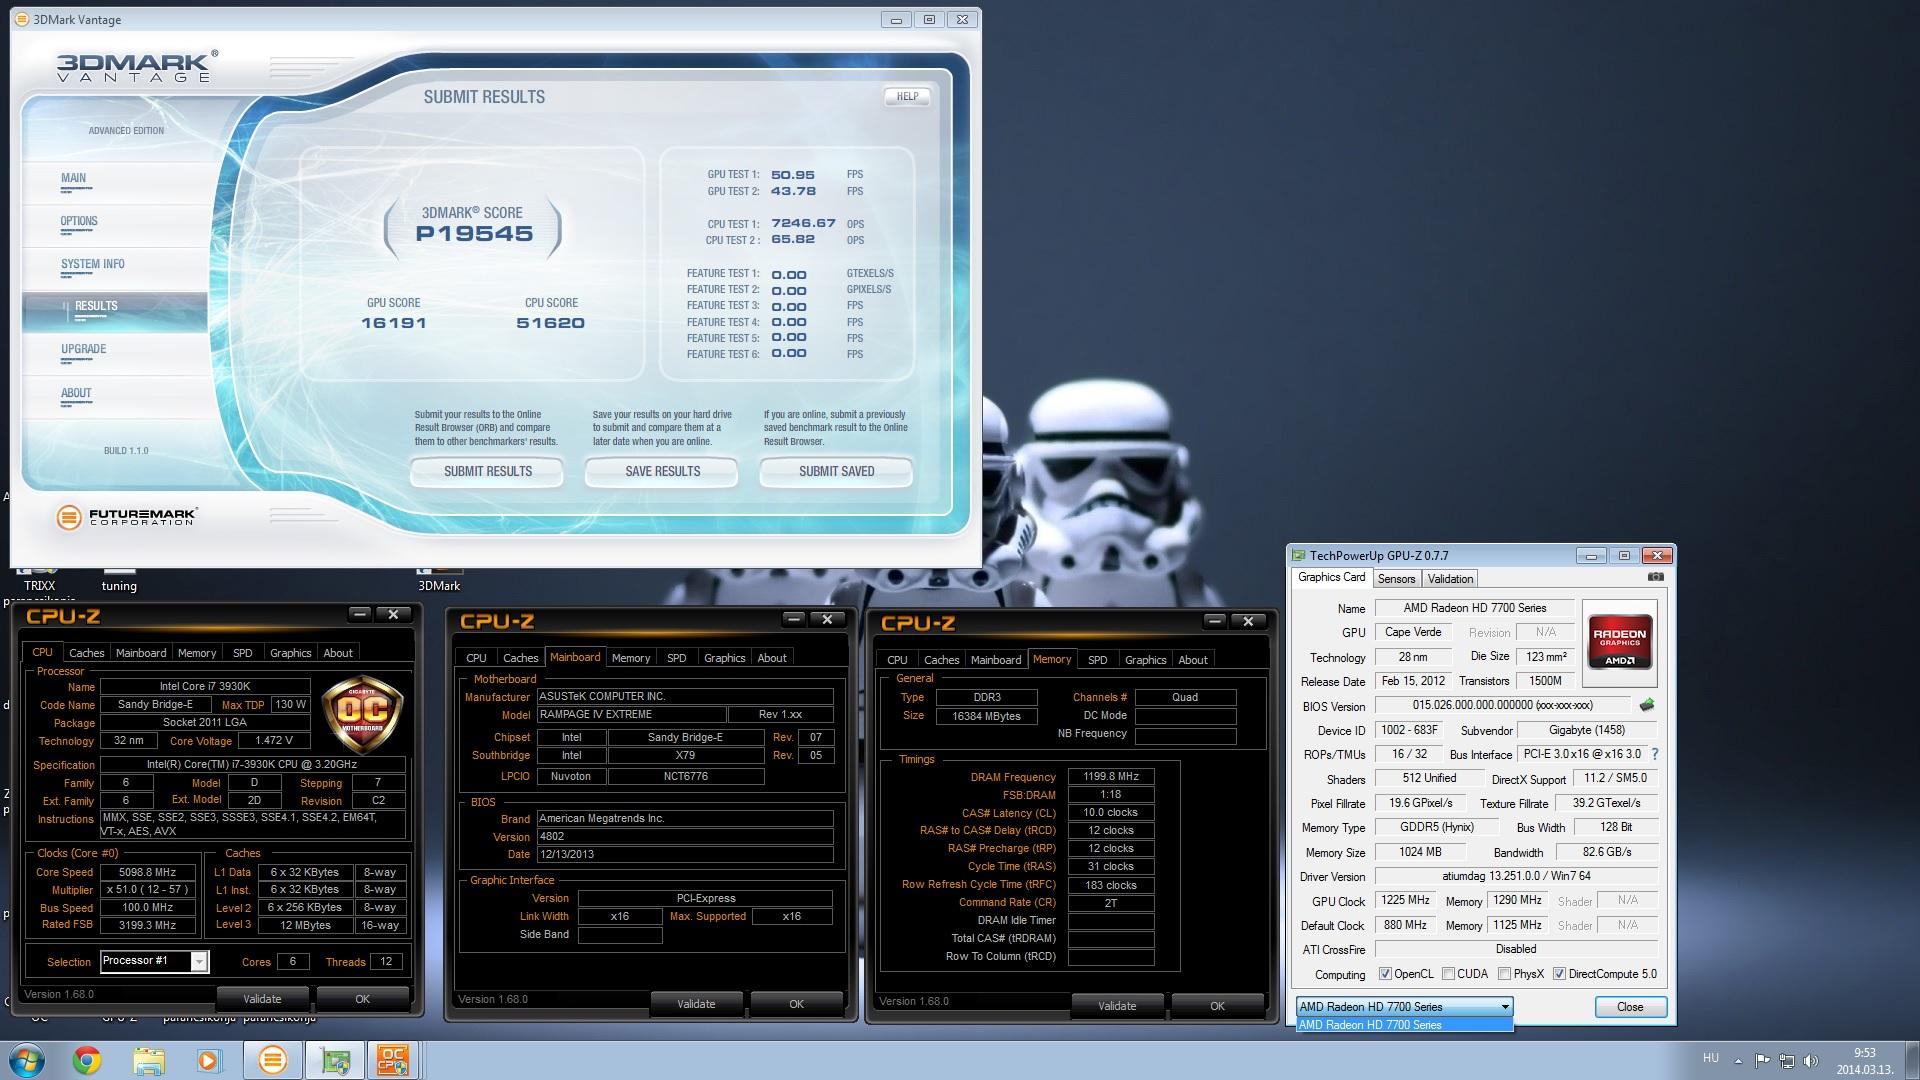Click the Bus Interface question mark icon
The image size is (1920, 1080).
[x=1655, y=754]
